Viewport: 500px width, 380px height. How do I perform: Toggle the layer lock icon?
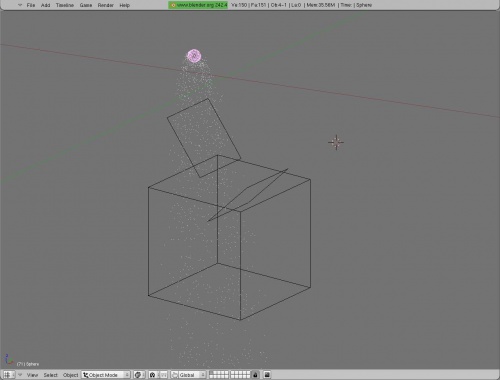click(255, 375)
